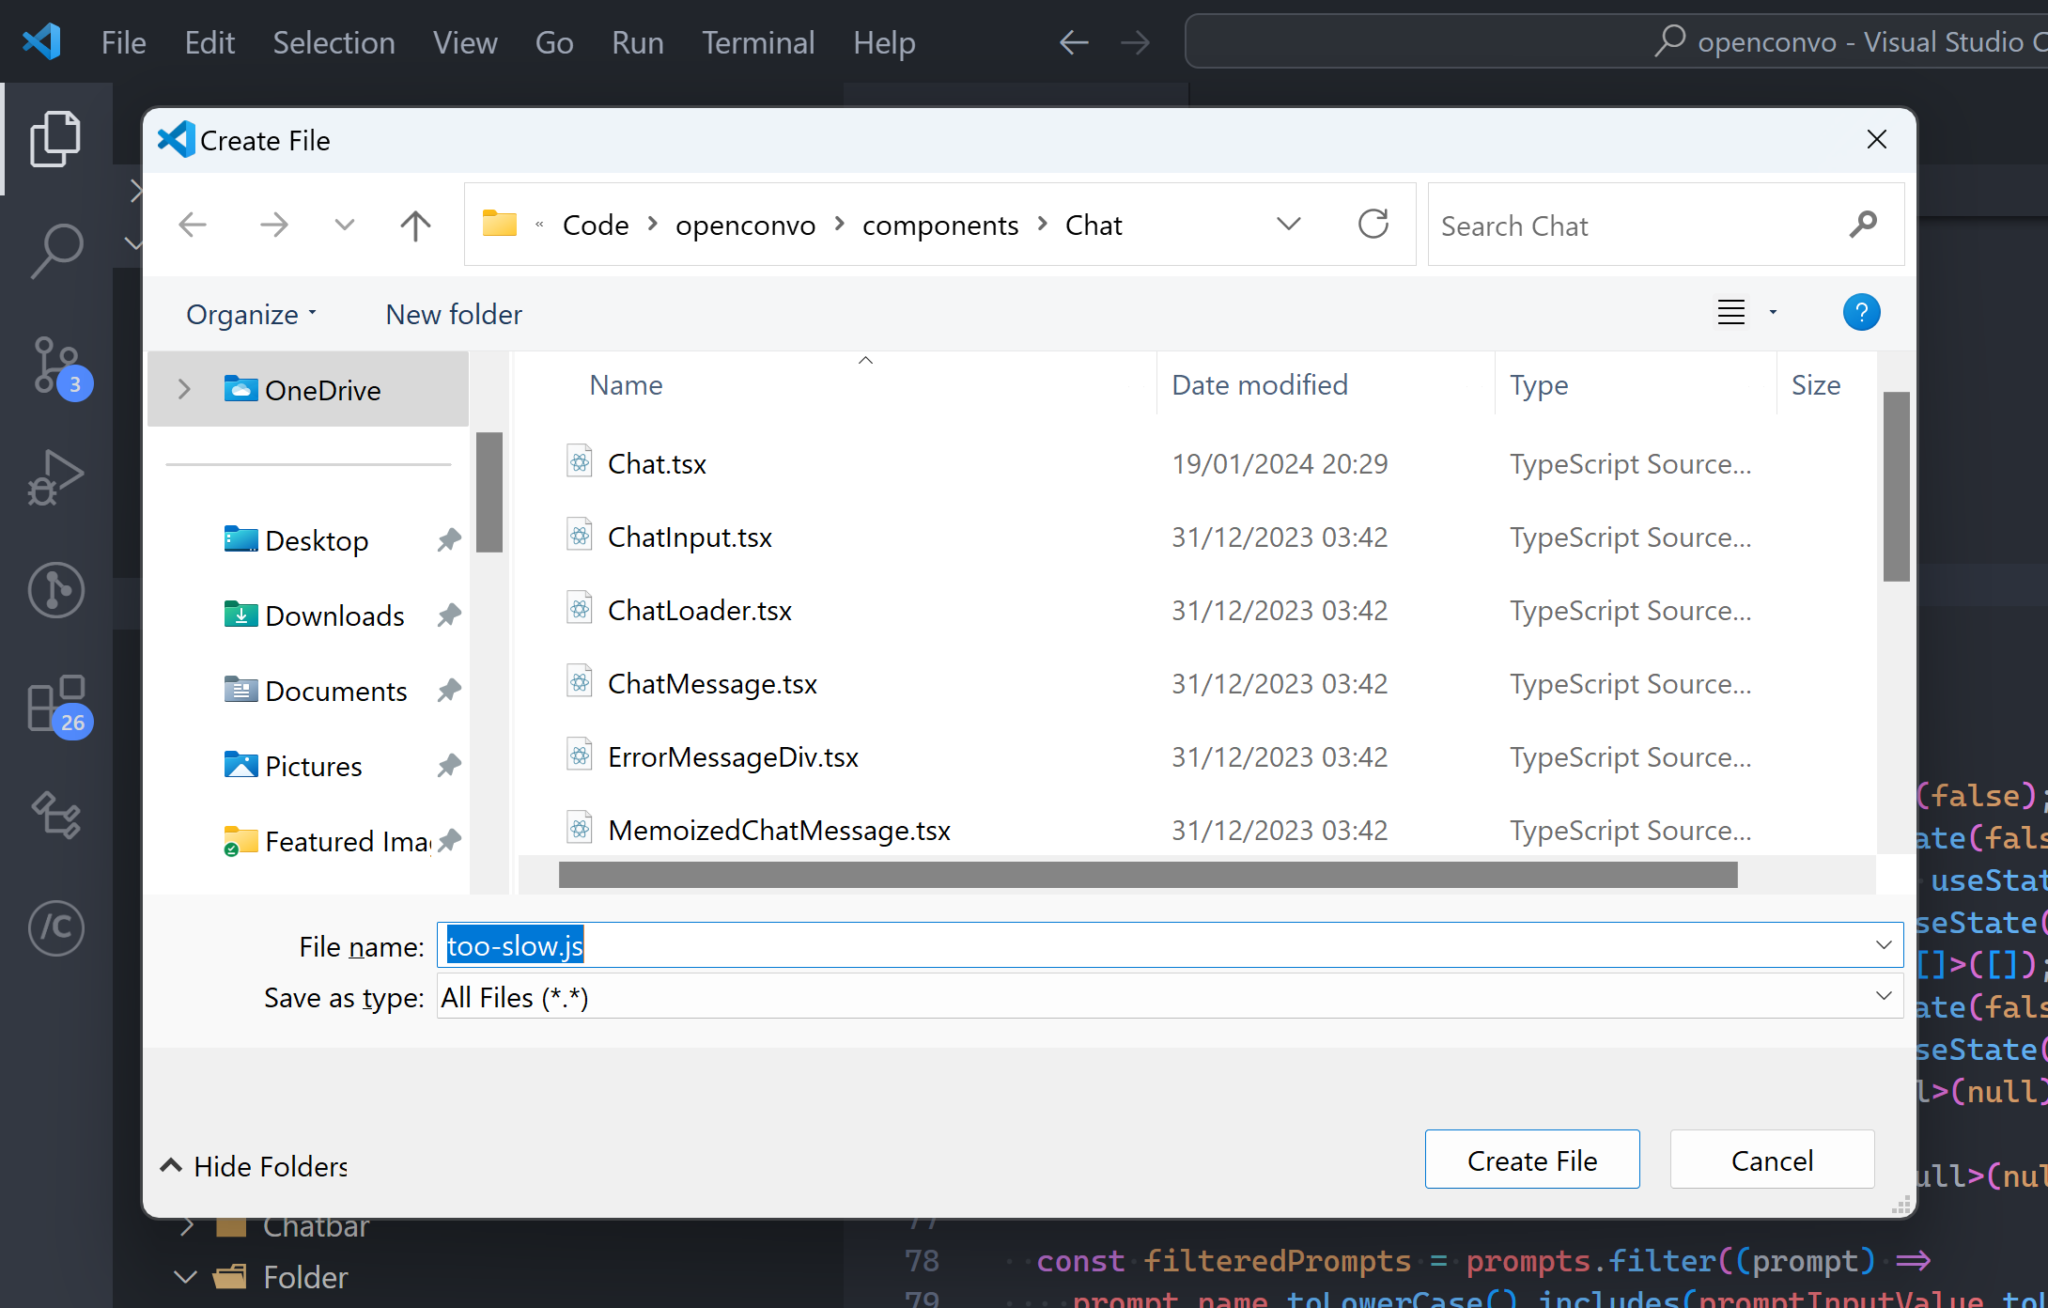Go forward in VS Code editor history

(x=1135, y=42)
